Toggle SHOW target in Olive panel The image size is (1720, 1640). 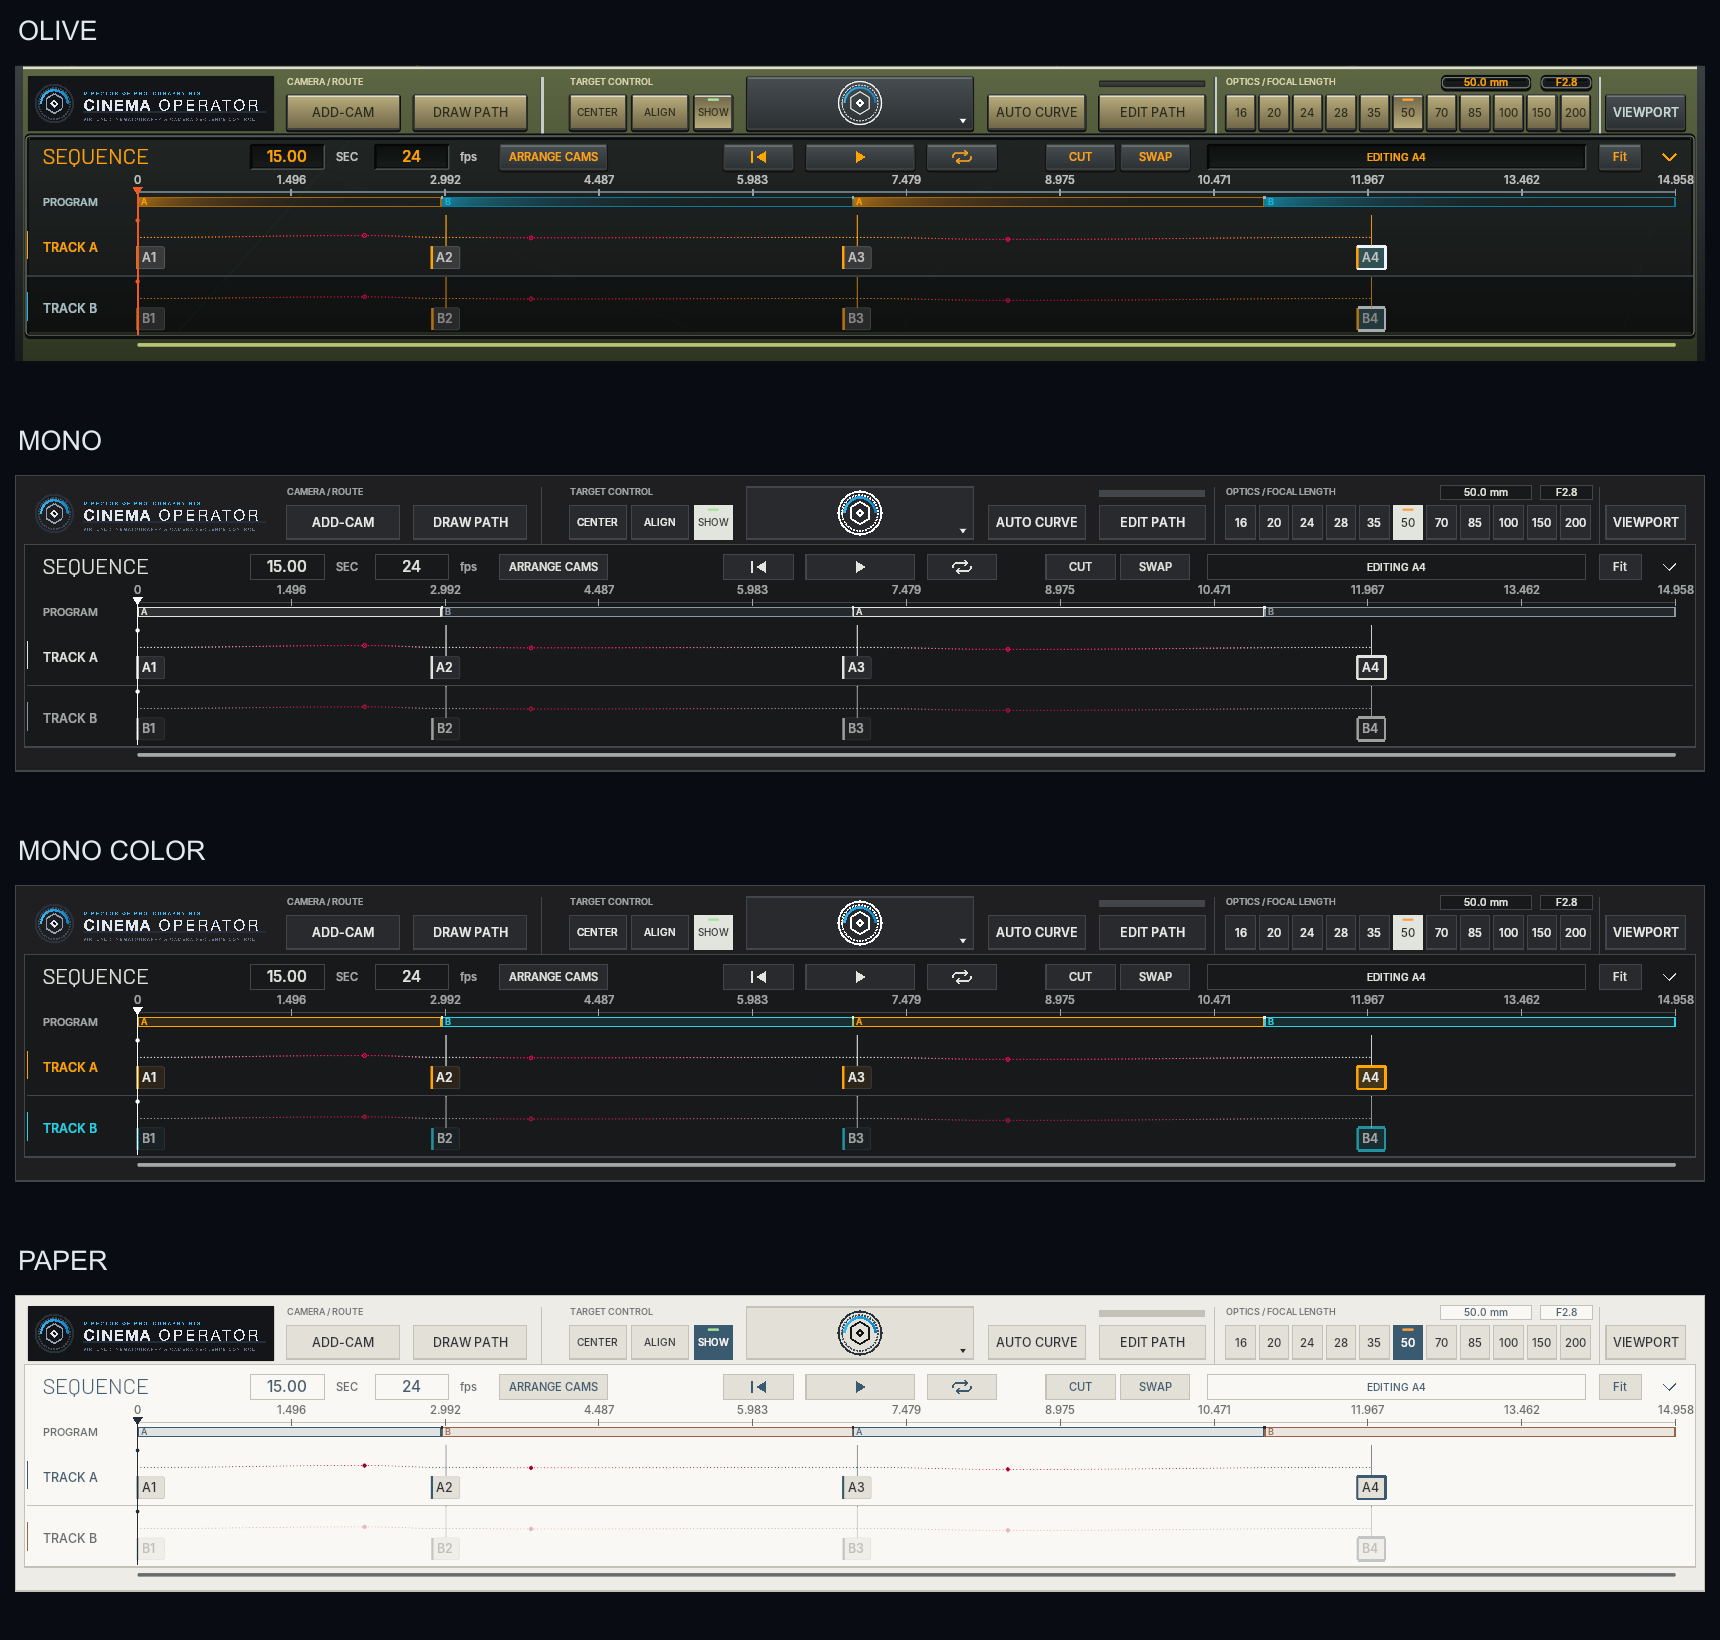tap(713, 112)
